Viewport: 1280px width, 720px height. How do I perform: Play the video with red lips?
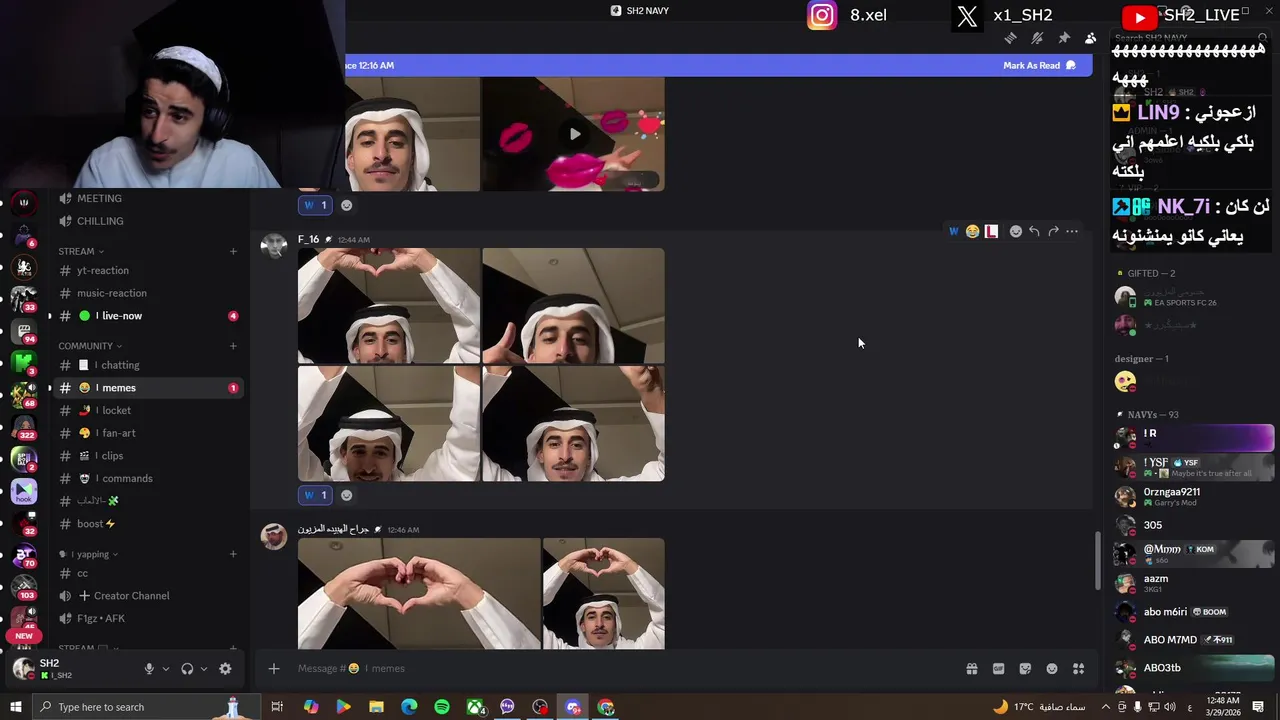(x=573, y=134)
